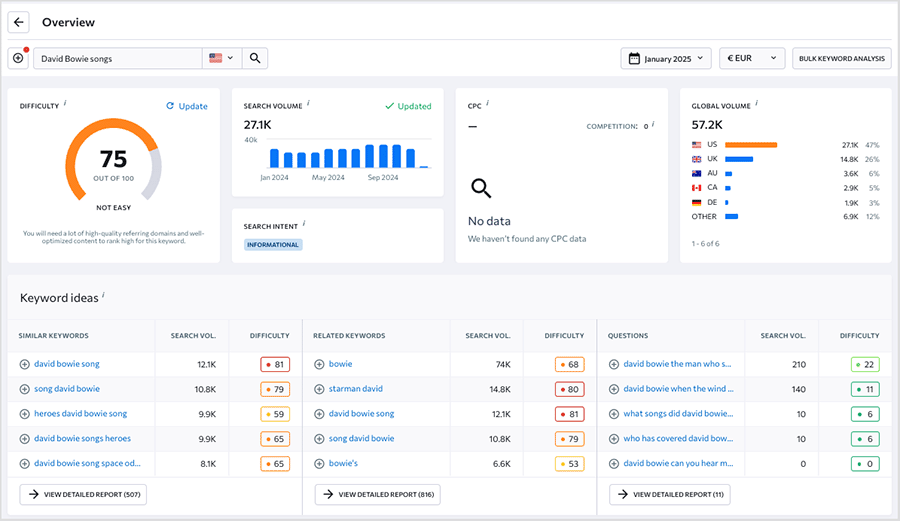Image resolution: width=900 pixels, height=521 pixels.
Task: Open the EUR currency dropdown
Action: point(752,59)
